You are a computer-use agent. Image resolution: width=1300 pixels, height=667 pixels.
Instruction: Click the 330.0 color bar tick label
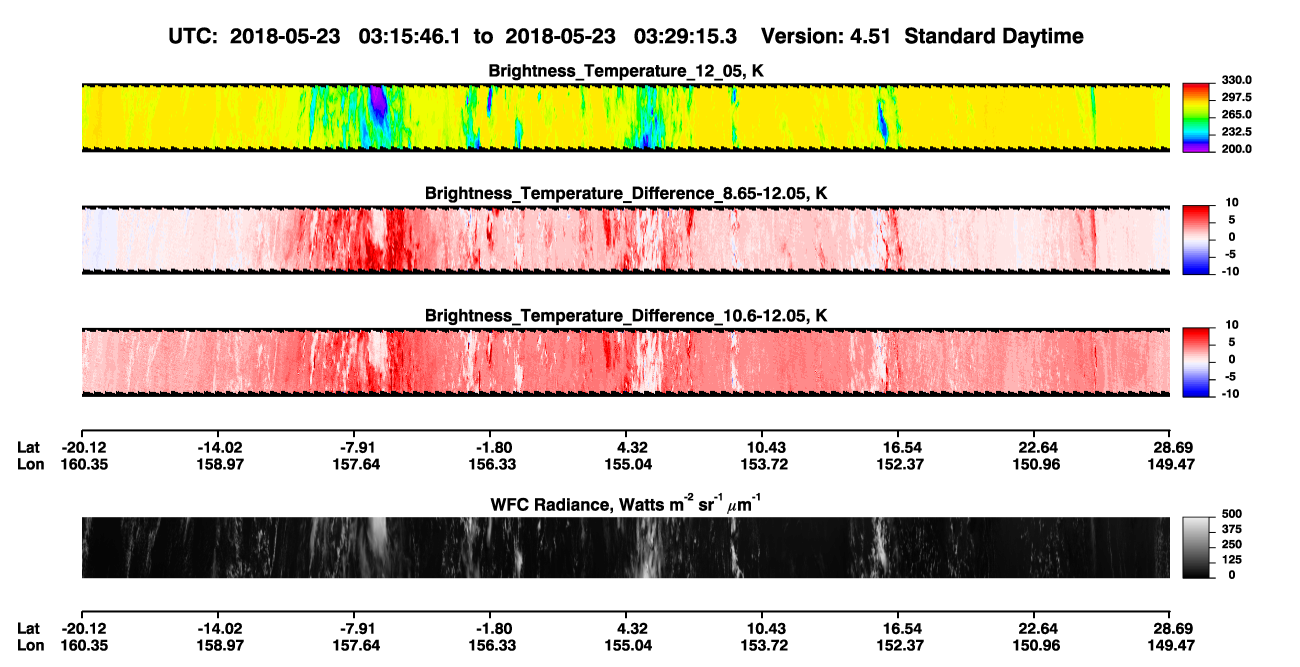pos(1237,80)
